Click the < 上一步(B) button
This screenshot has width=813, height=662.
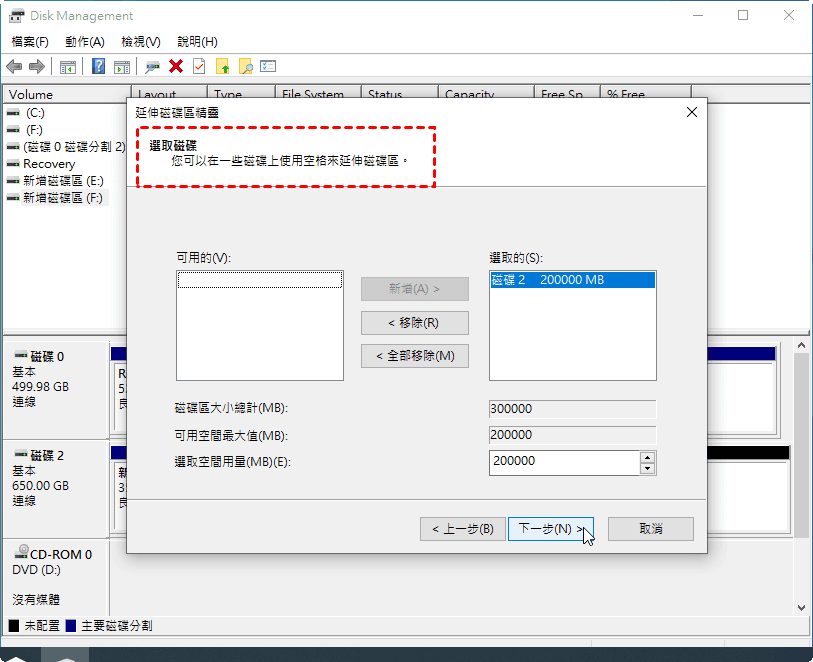pyautogui.click(x=461, y=529)
